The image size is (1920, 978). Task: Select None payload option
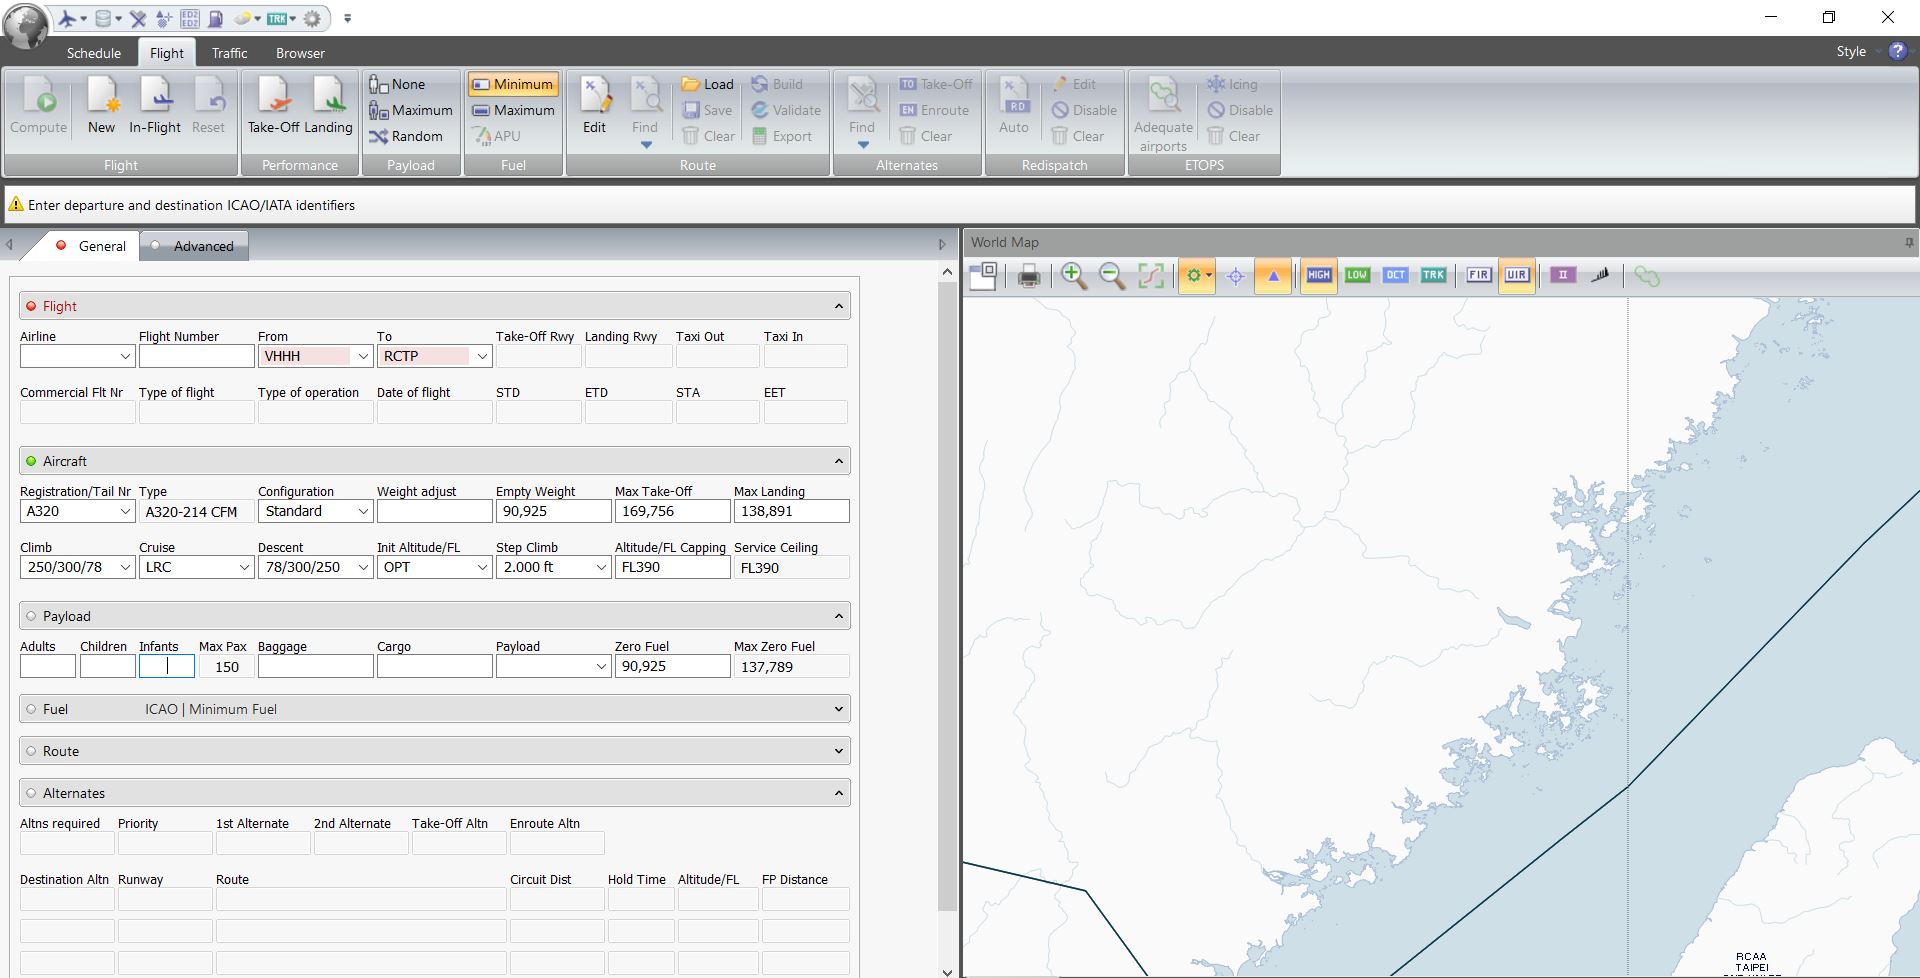click(x=397, y=84)
